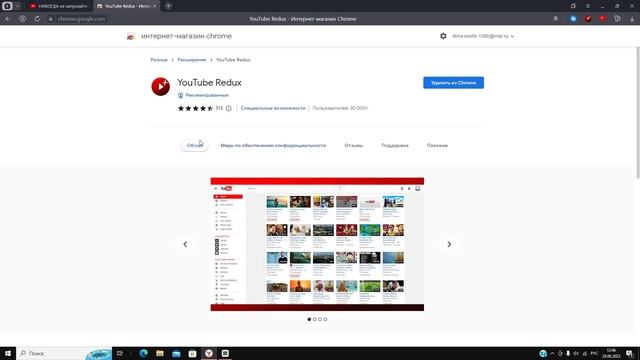The image size is (640, 360).
Task: Open the tab group dropdown arrow at top-left
Action: (18, 6)
